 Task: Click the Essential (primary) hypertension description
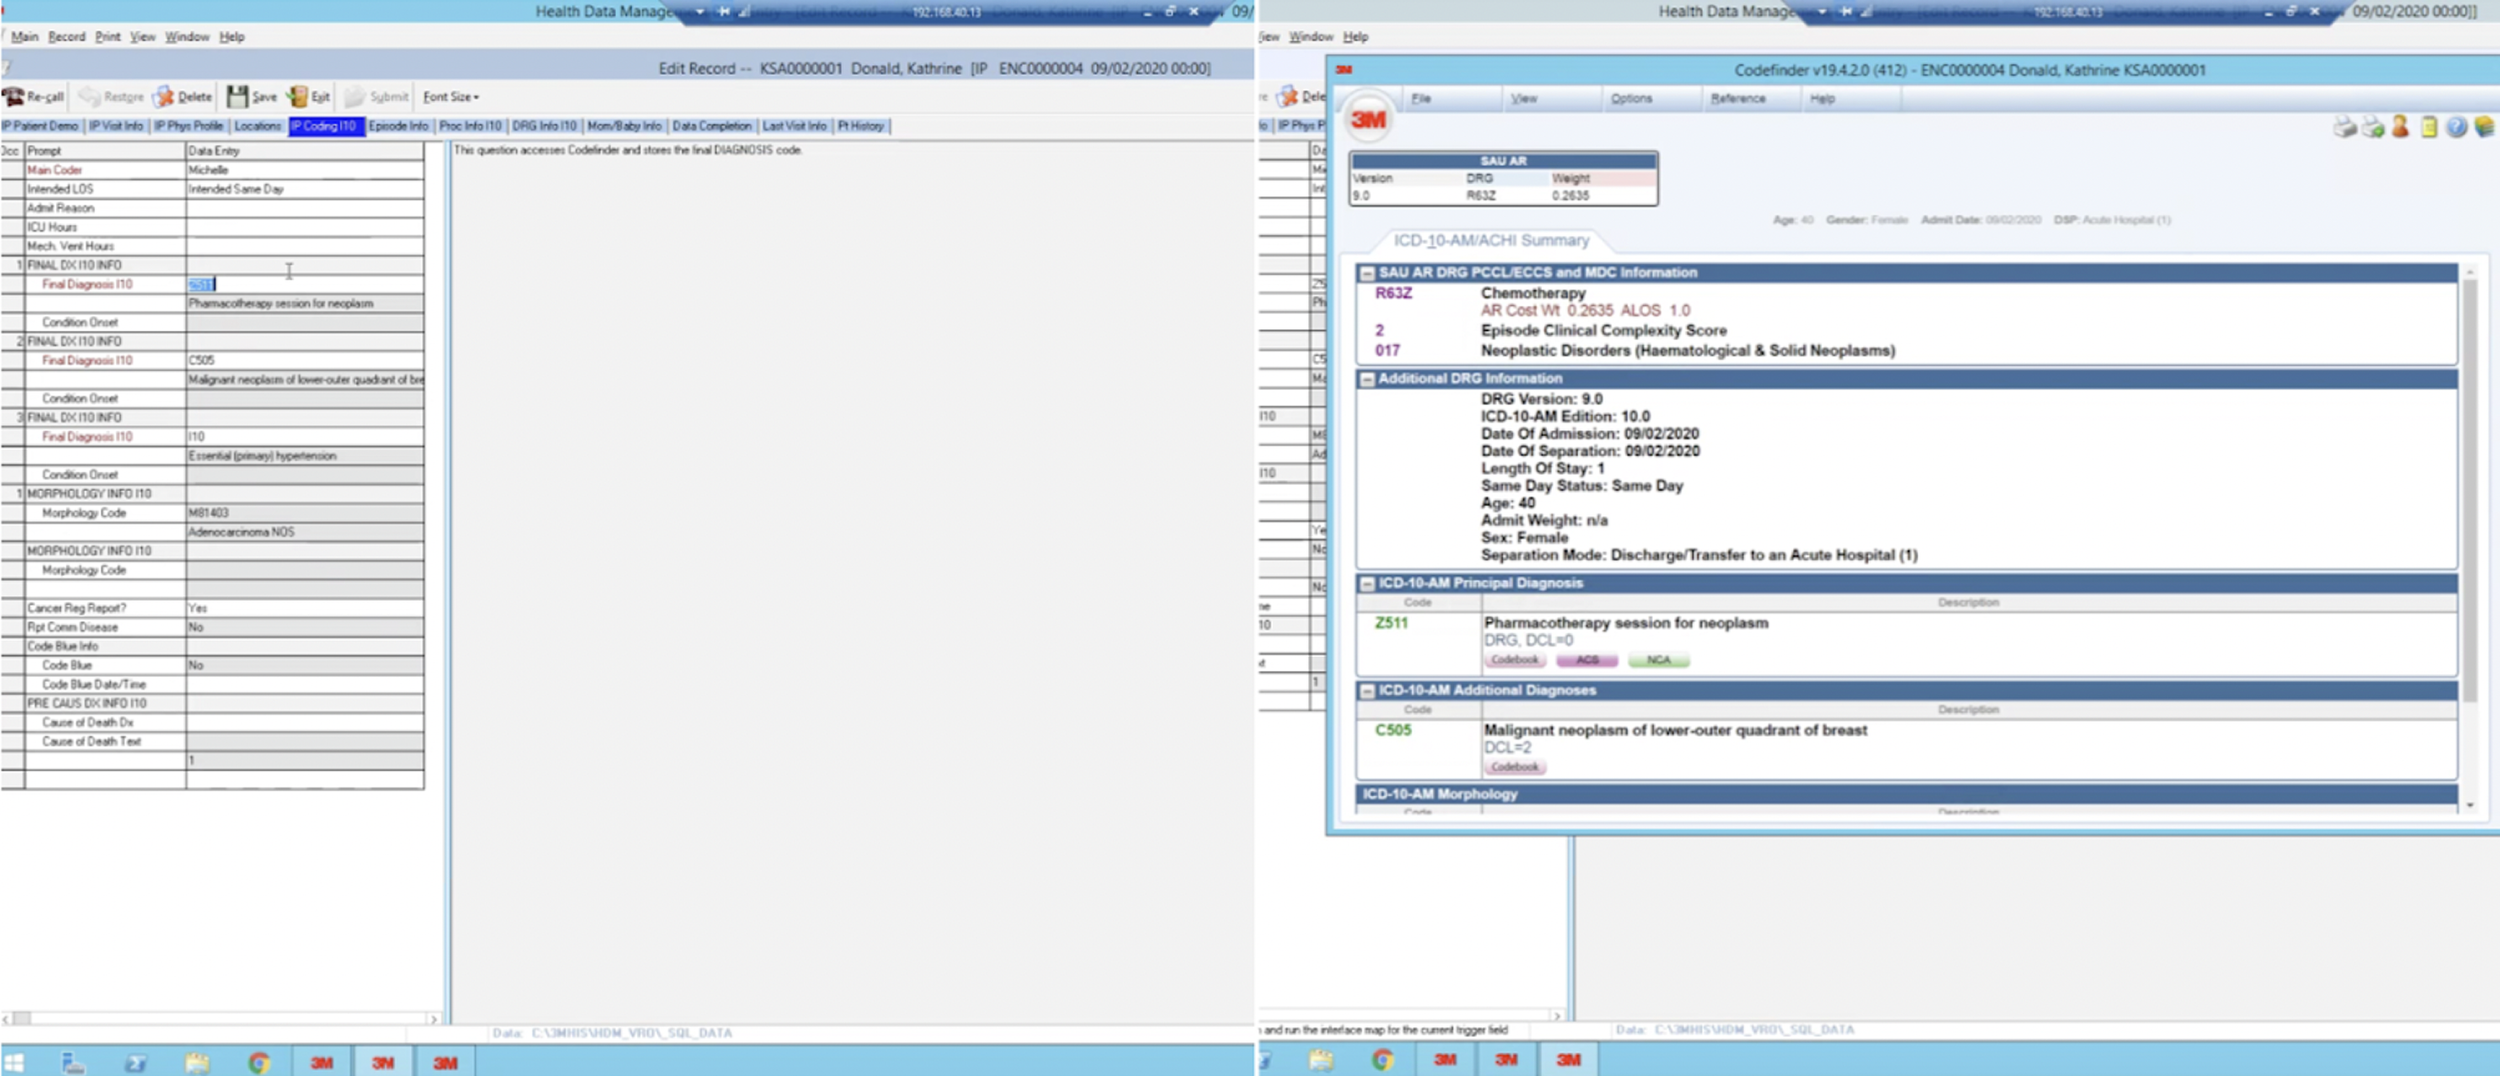[x=304, y=456]
